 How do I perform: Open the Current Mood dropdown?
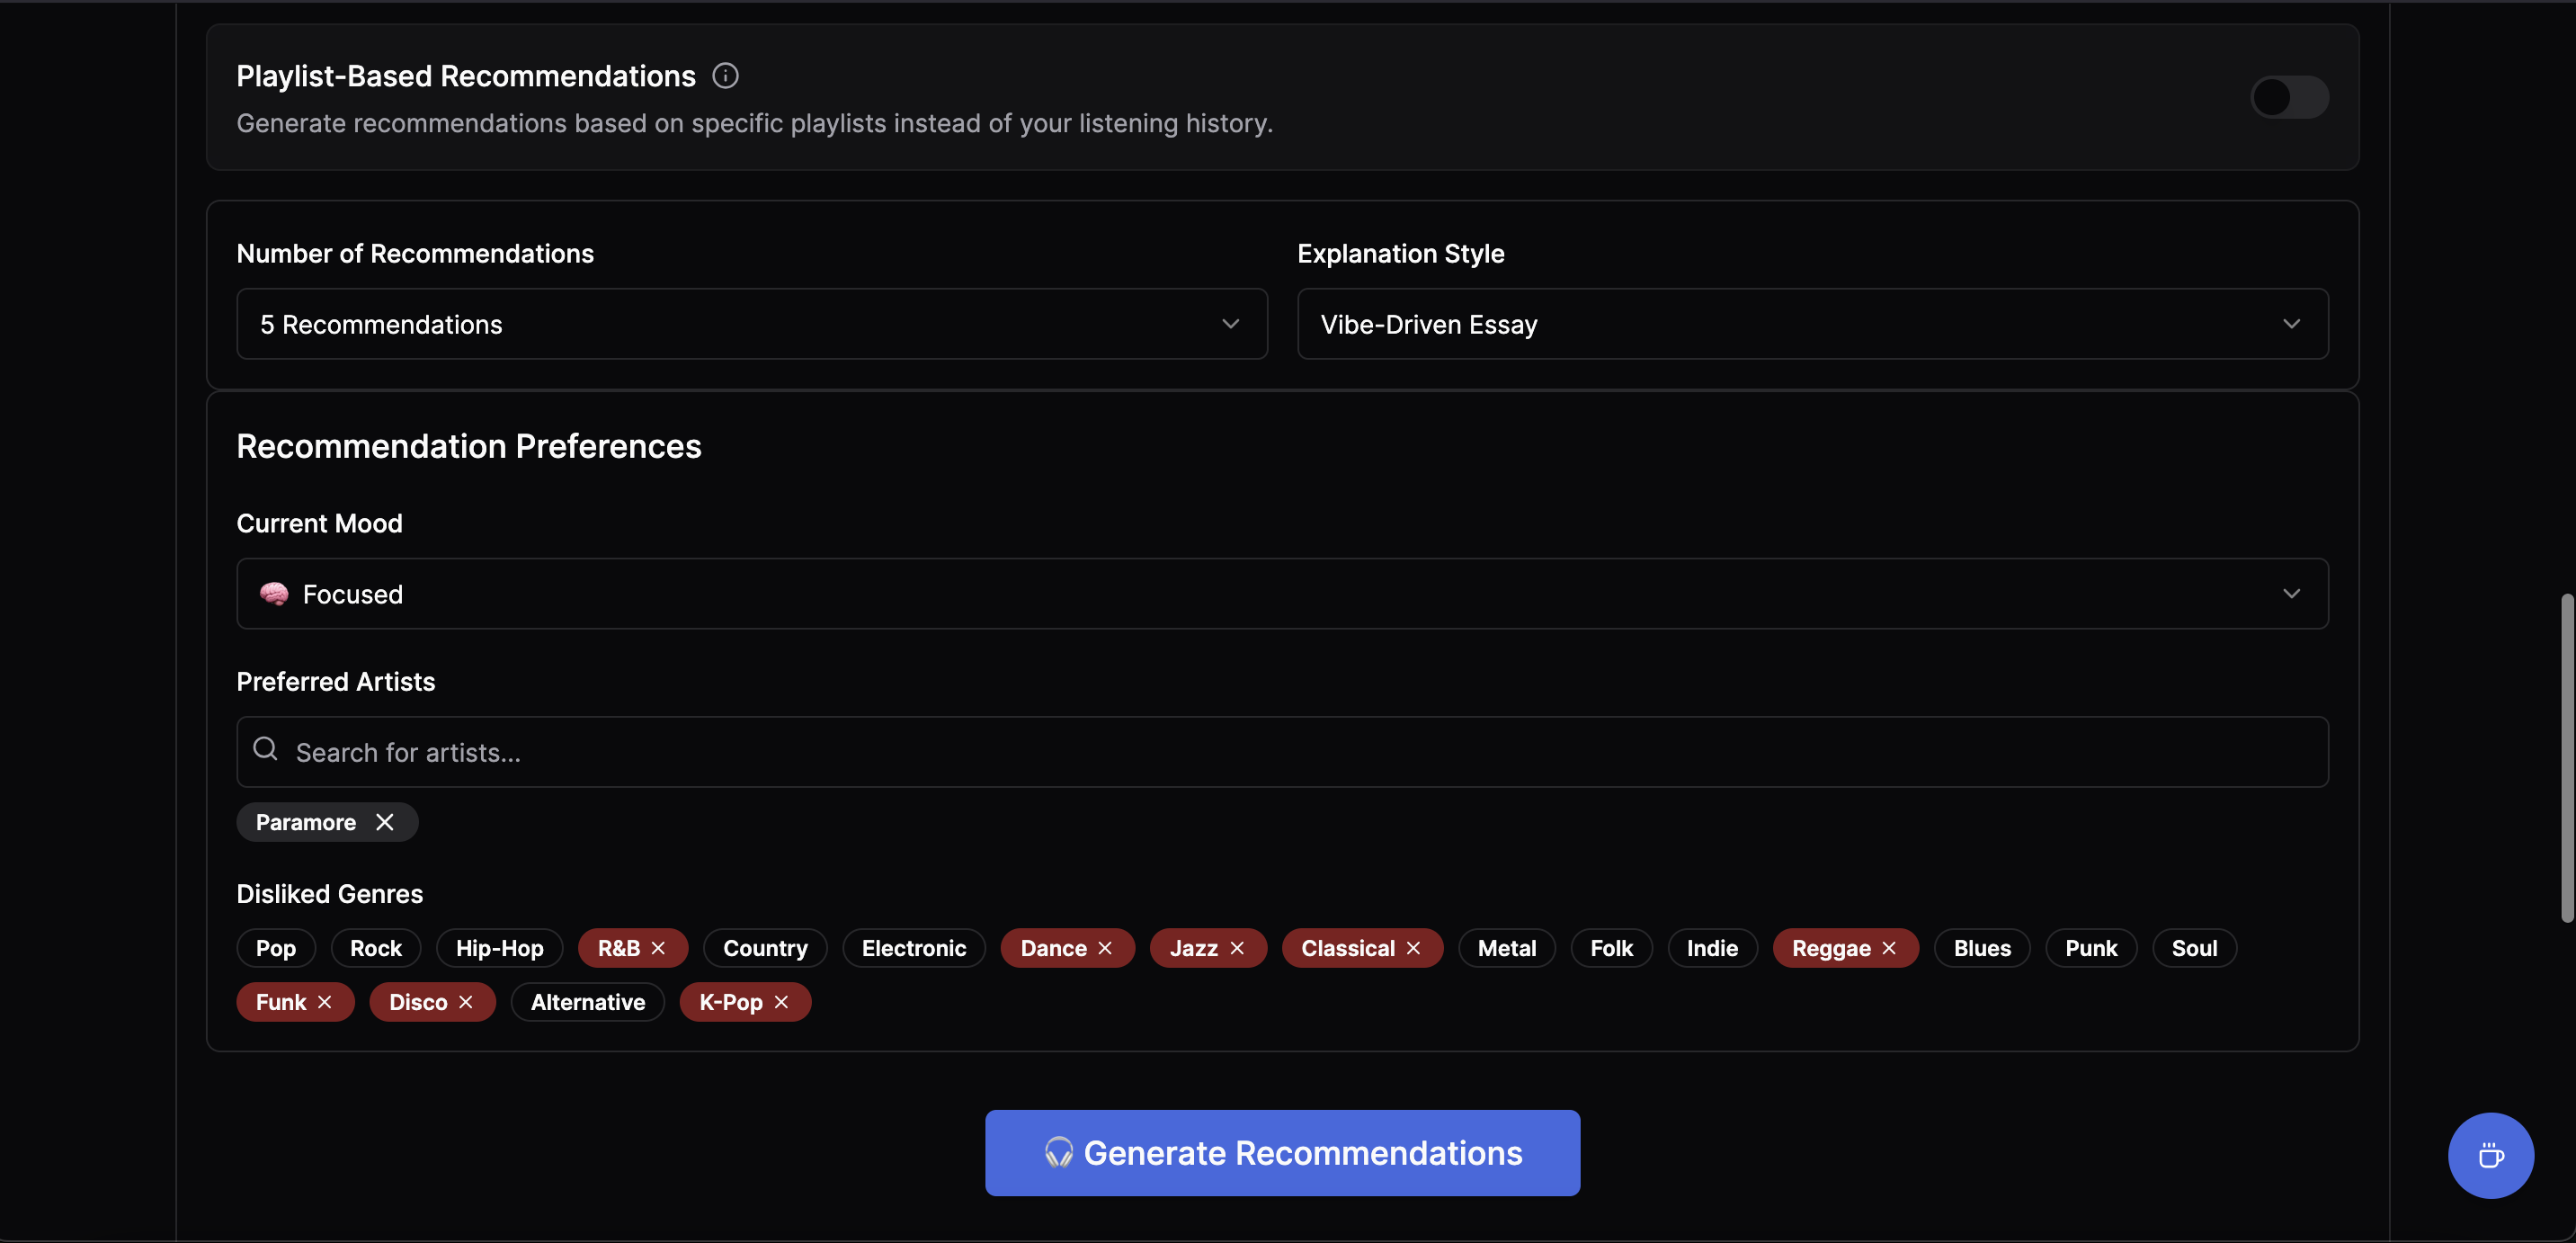[x=1282, y=594]
